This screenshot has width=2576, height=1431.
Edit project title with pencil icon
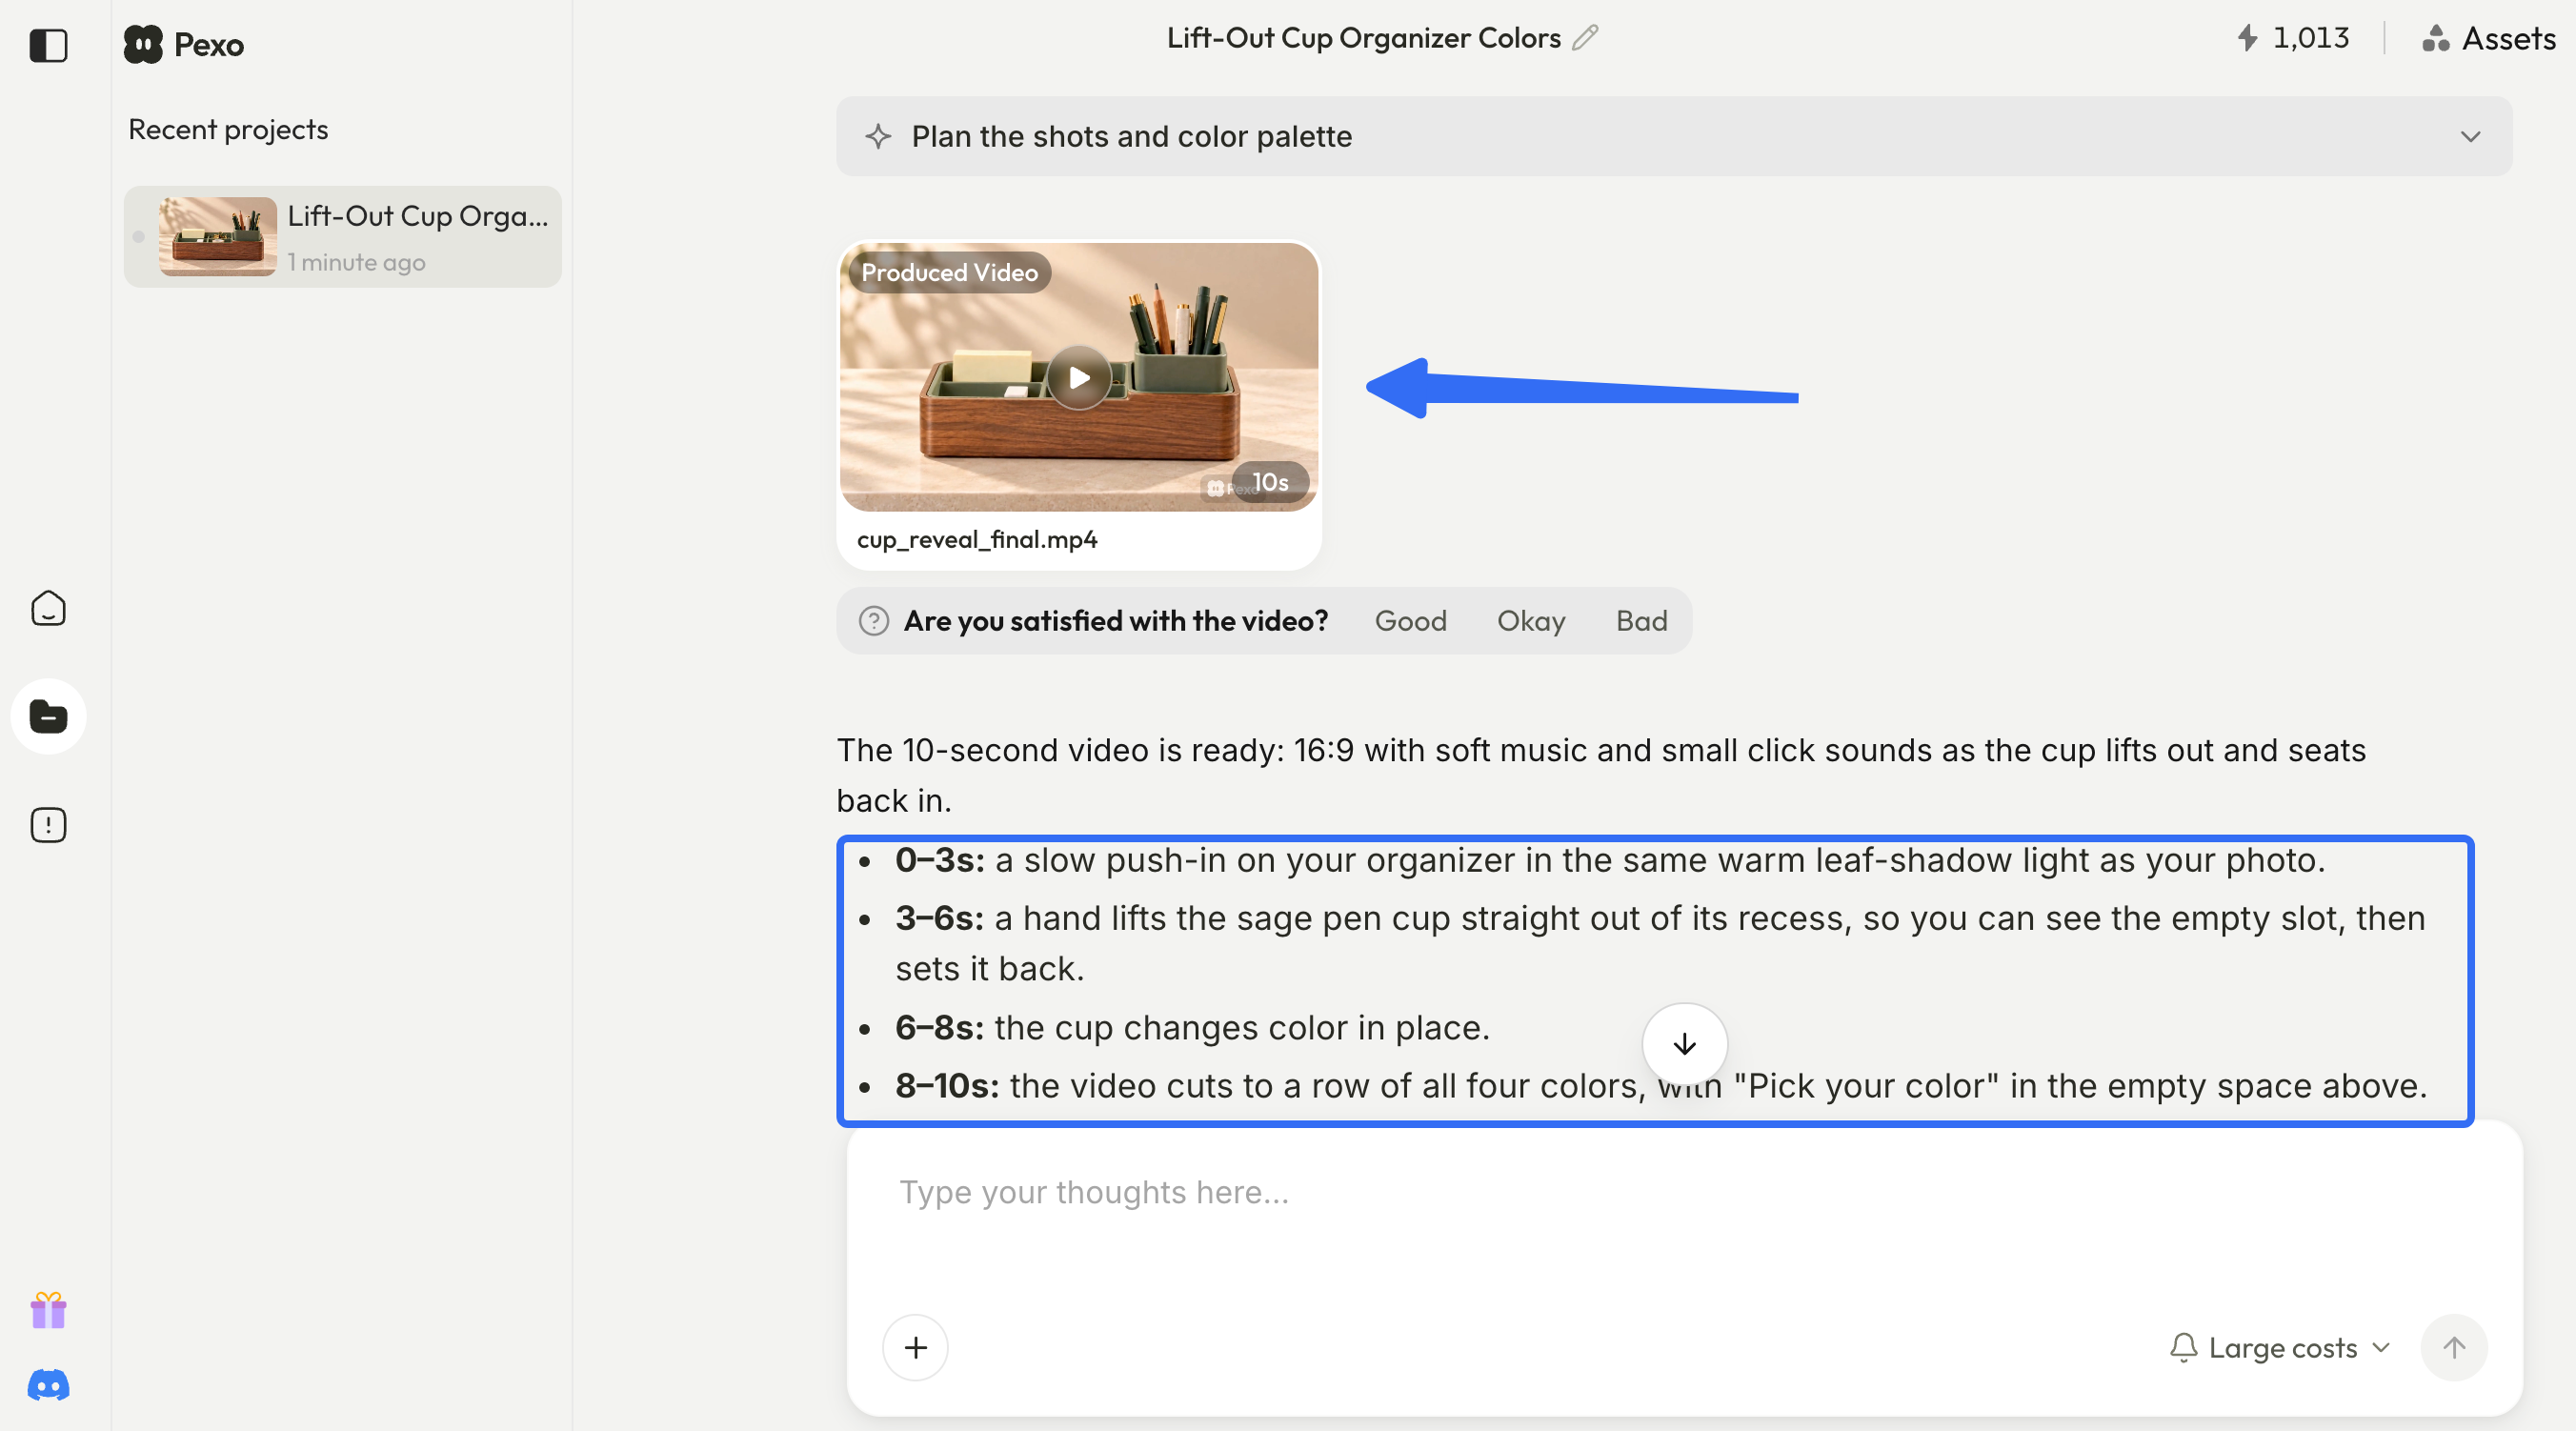(1585, 38)
